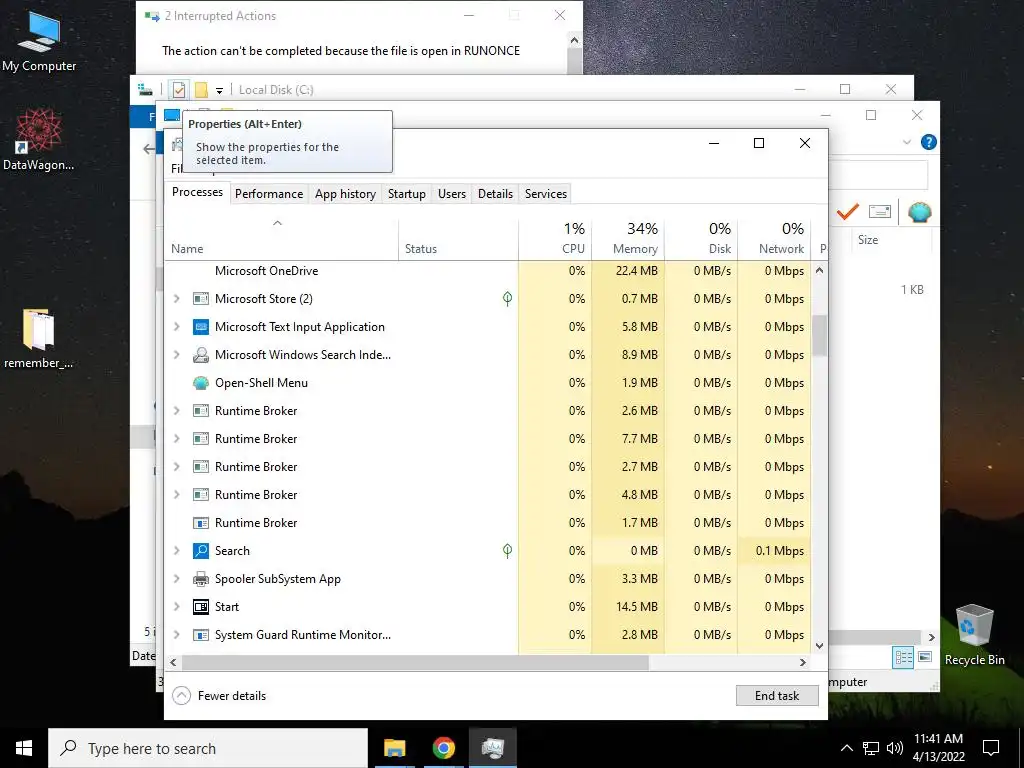Switch to the Processes tab

click(197, 192)
